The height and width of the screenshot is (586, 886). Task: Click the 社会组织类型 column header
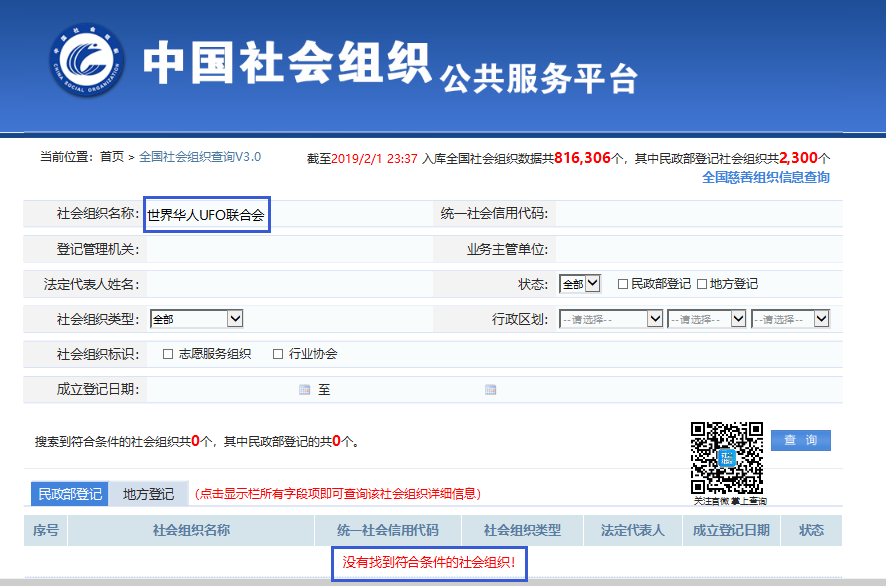coord(522,530)
